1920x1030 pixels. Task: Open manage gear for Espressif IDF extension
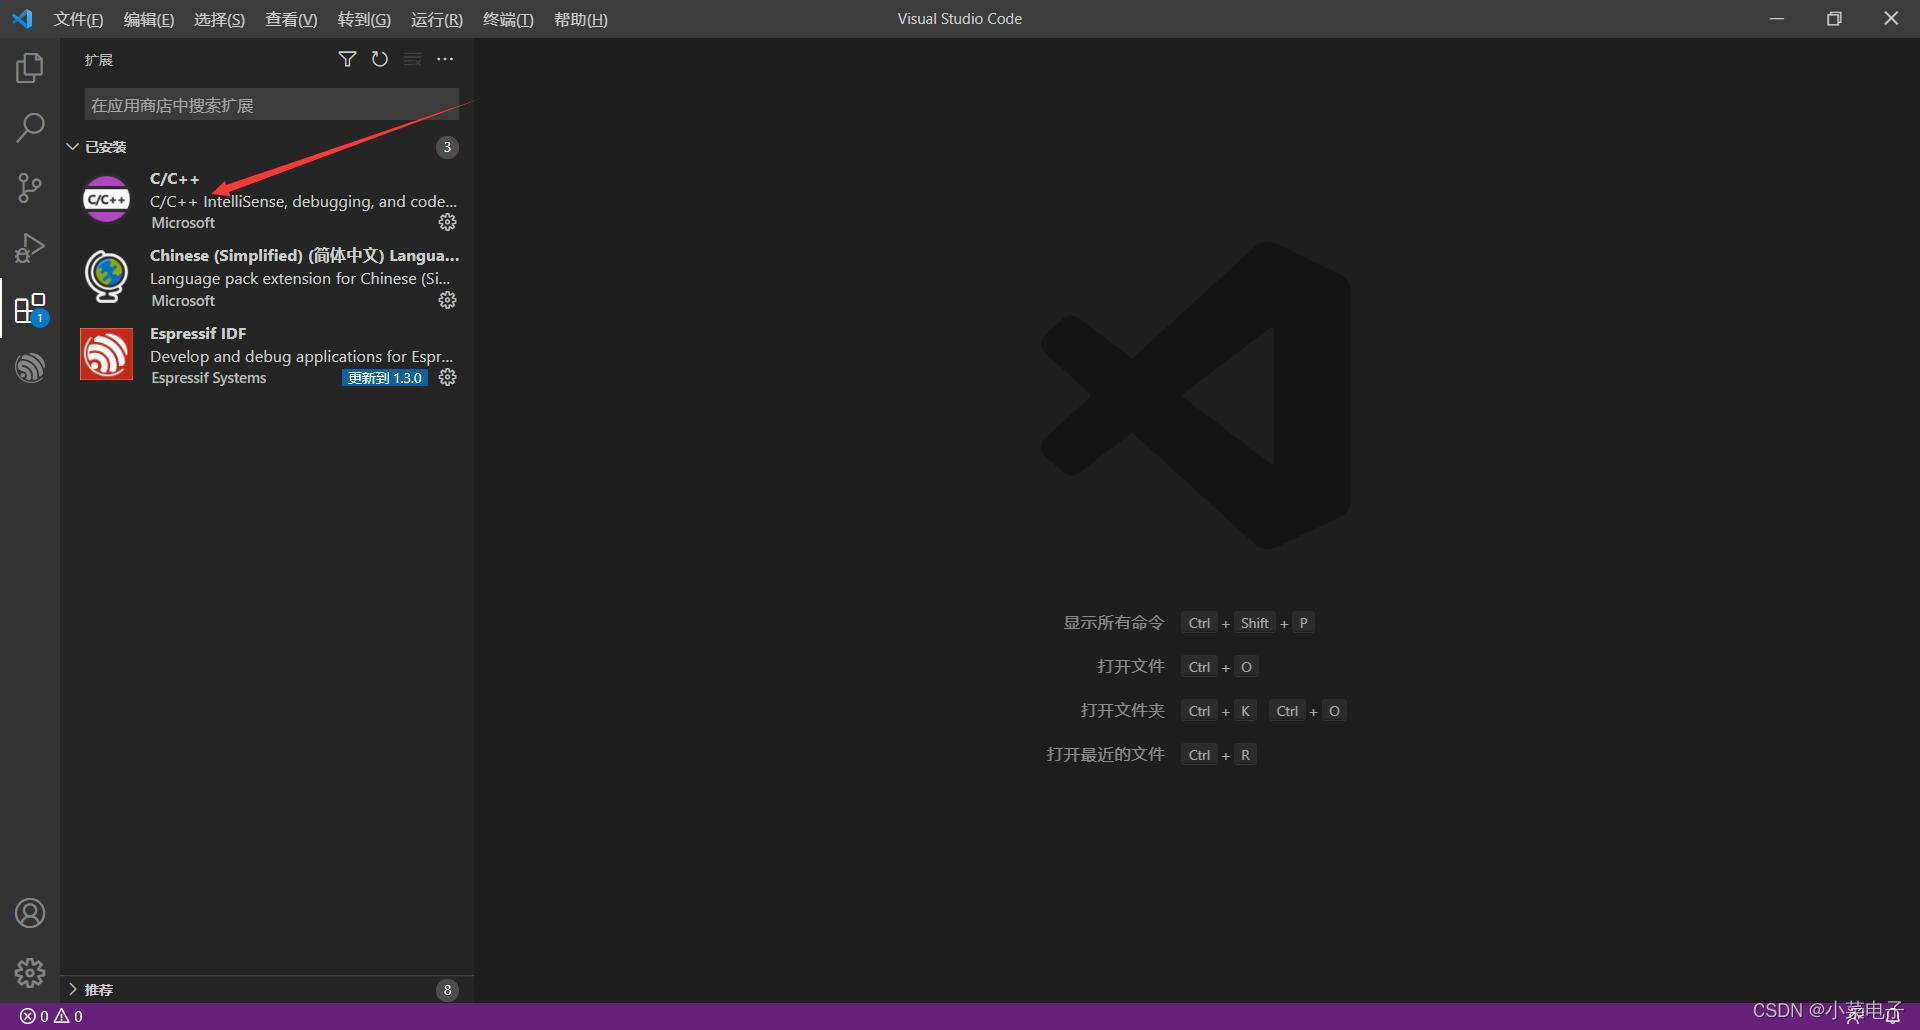448,377
